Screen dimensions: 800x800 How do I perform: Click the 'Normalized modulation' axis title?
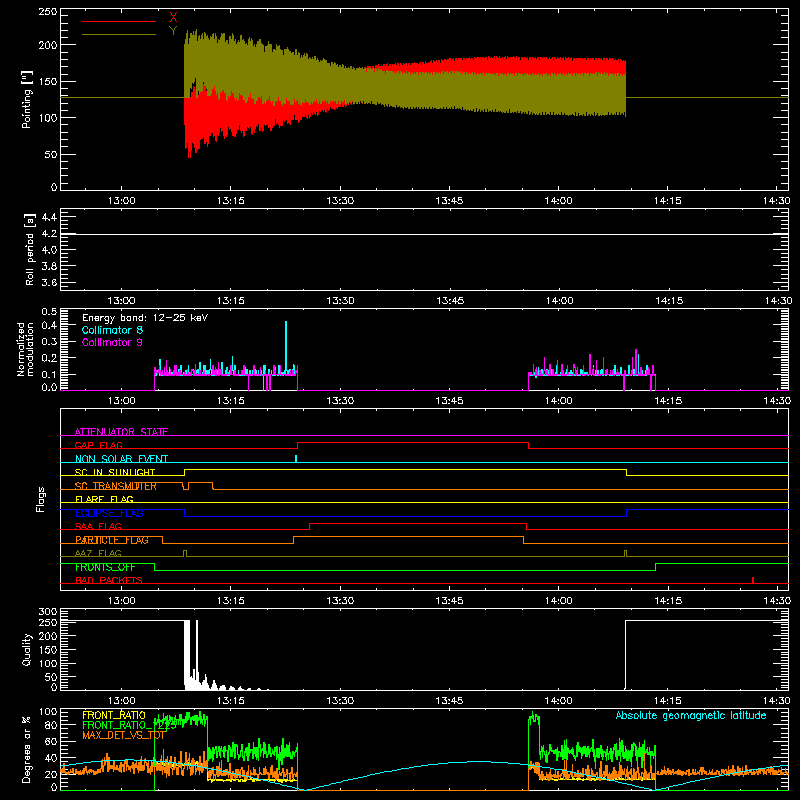[x=25, y=349]
